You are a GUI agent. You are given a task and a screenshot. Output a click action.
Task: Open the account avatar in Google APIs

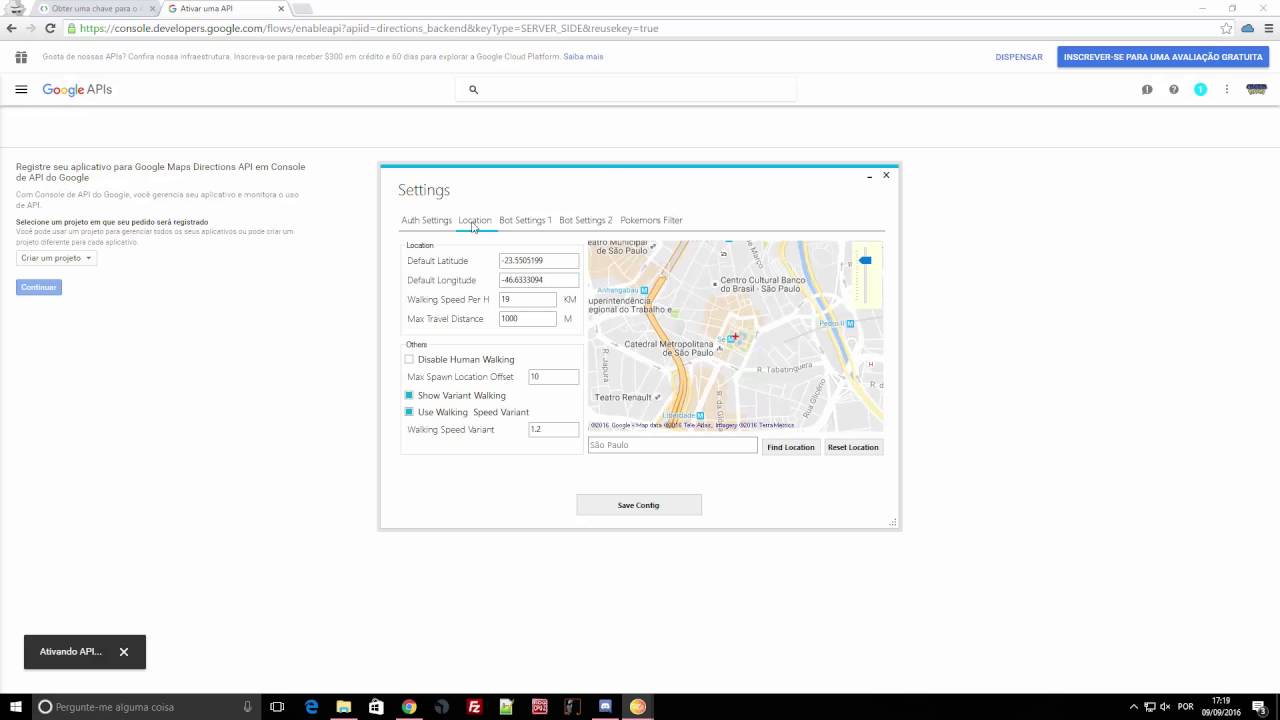click(1257, 89)
